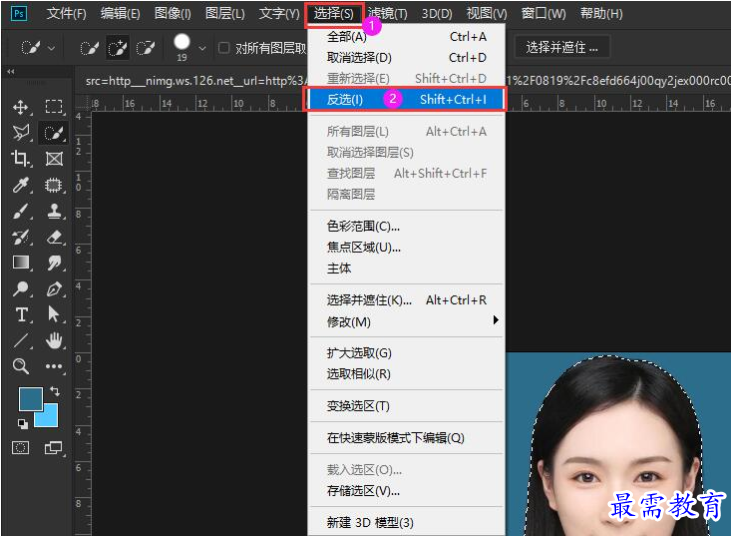732x537 pixels.
Task: Choose Deselect menu entry
Action: tap(406, 57)
